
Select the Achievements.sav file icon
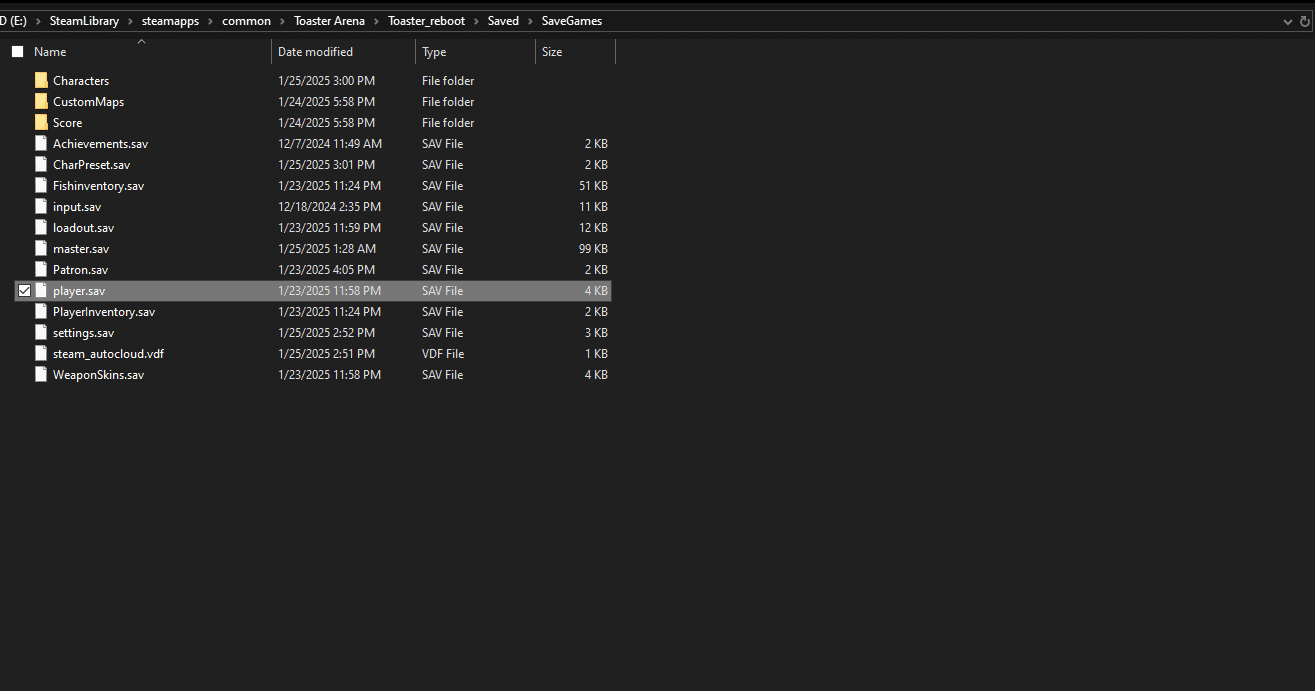41,143
